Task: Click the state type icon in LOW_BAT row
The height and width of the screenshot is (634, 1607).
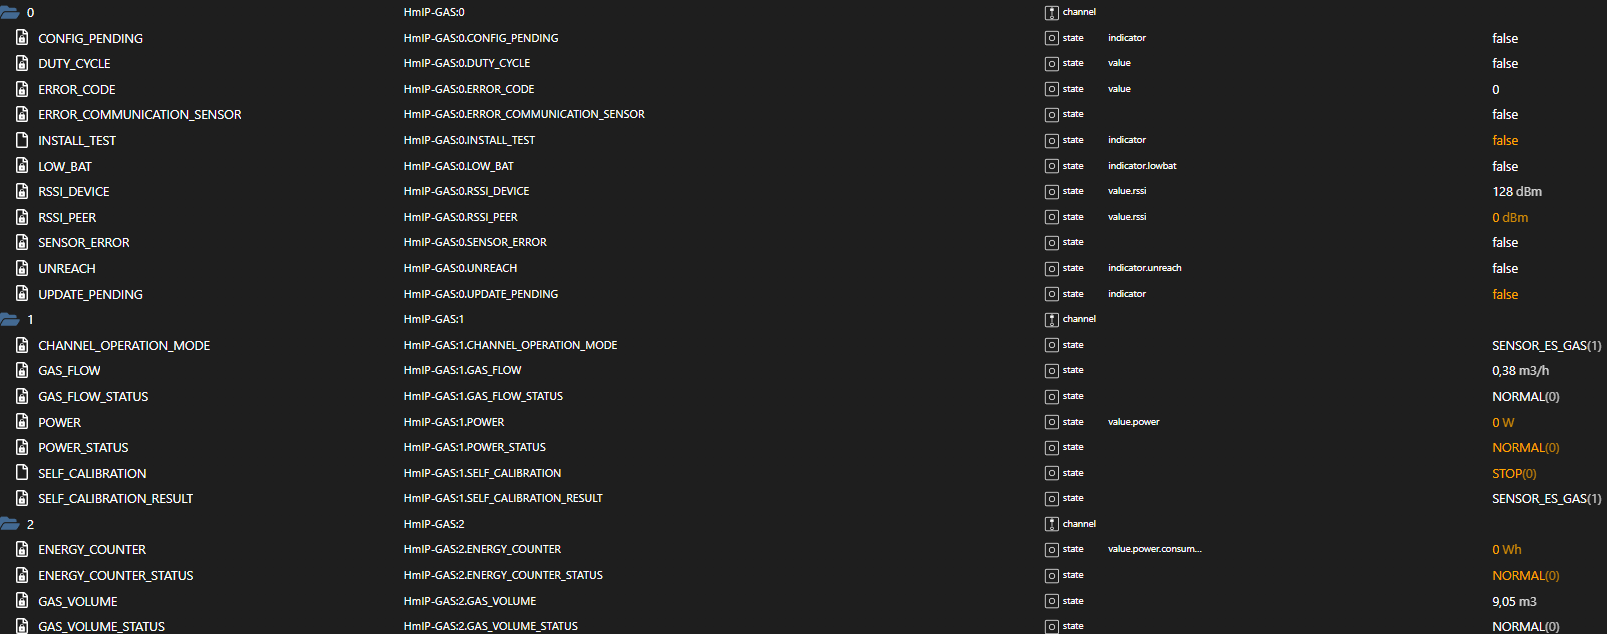Action: click(1051, 166)
